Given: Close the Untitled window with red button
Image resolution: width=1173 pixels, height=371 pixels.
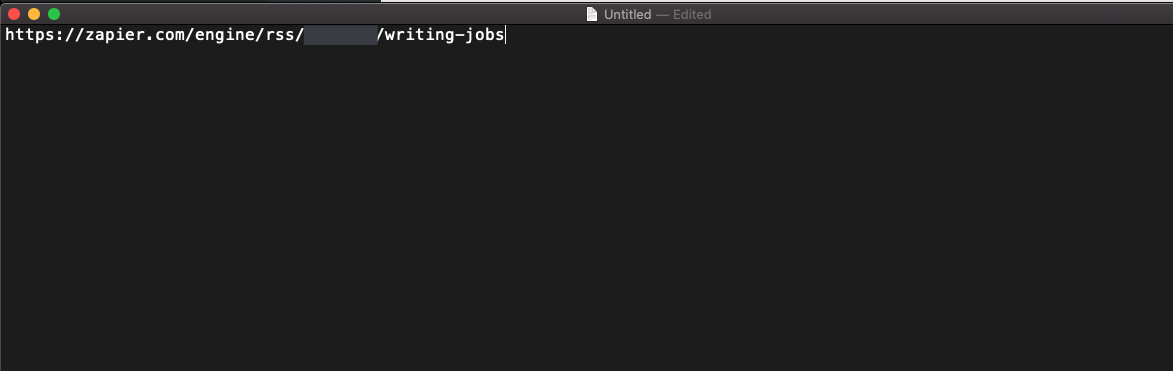Looking at the screenshot, I should (x=14, y=14).
